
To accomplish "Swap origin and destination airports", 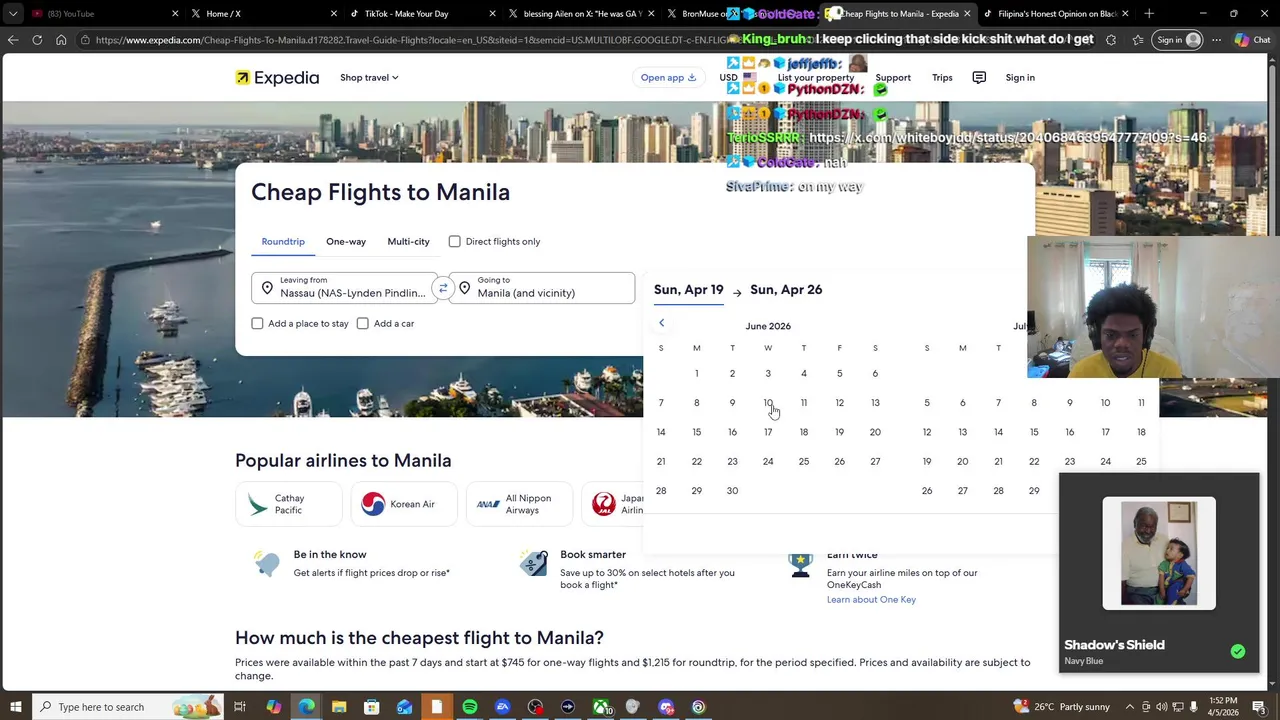I will (443, 289).
